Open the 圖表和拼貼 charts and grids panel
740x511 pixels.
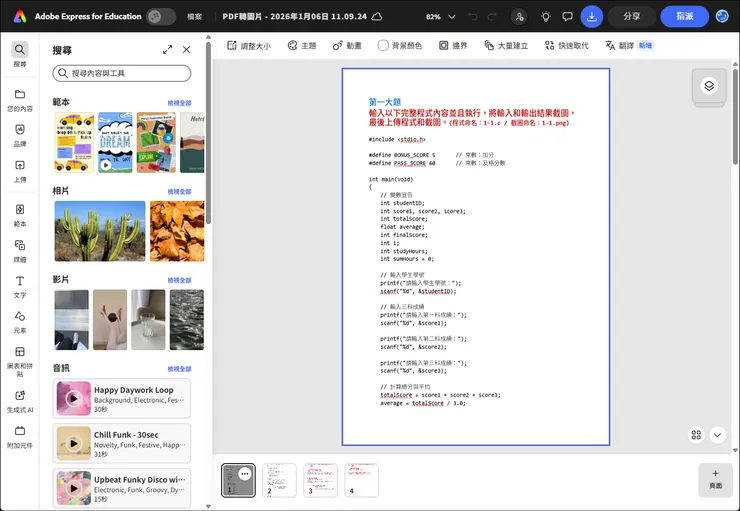point(20,361)
